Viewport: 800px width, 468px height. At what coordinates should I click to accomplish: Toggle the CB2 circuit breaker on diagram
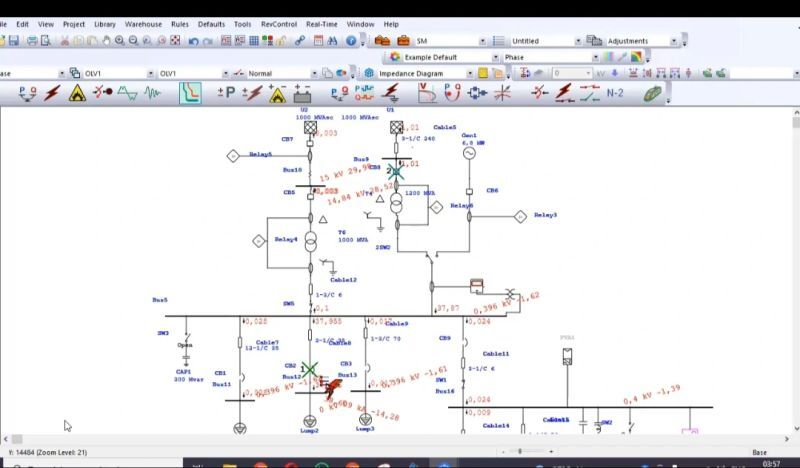point(310,369)
